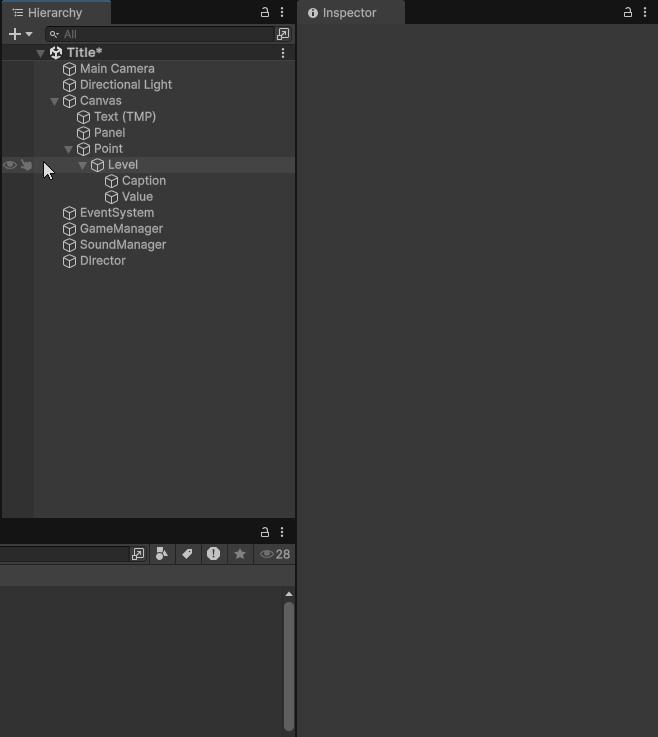Viewport: 658px width, 737px height.
Task: Collapse the Point object's children
Action: pos(68,149)
